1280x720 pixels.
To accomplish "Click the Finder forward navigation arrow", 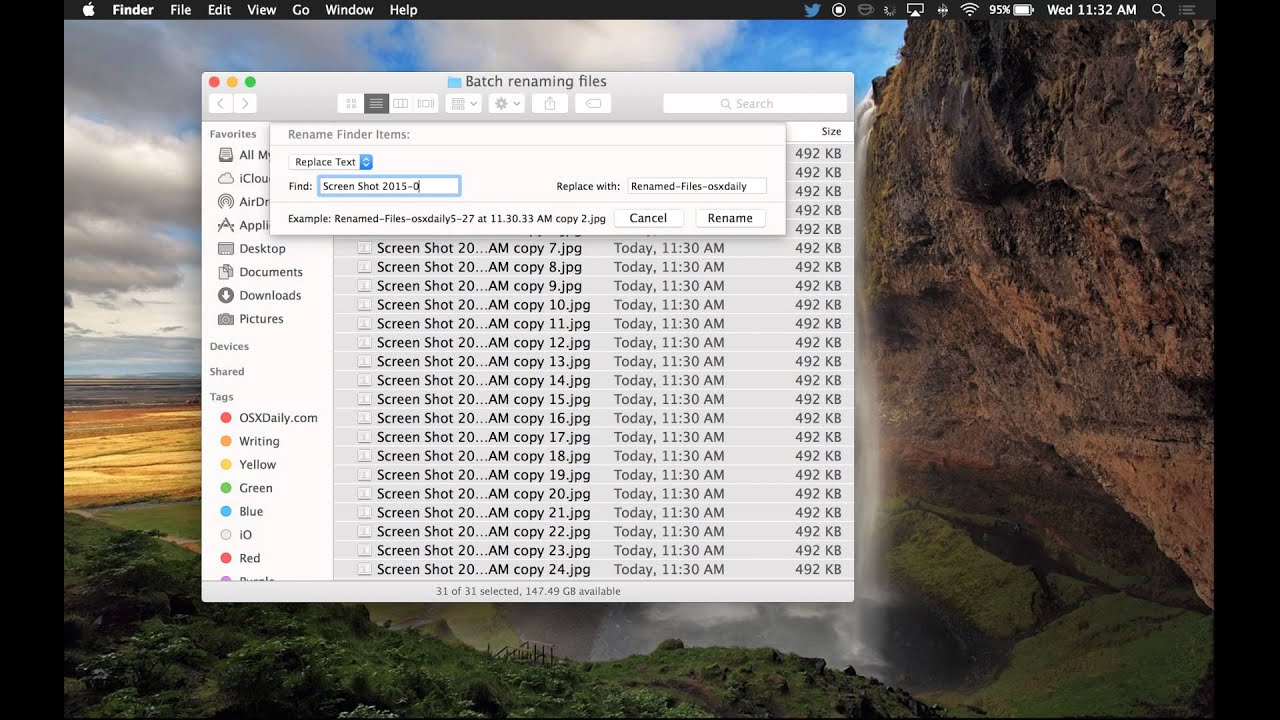I will click(x=245, y=103).
